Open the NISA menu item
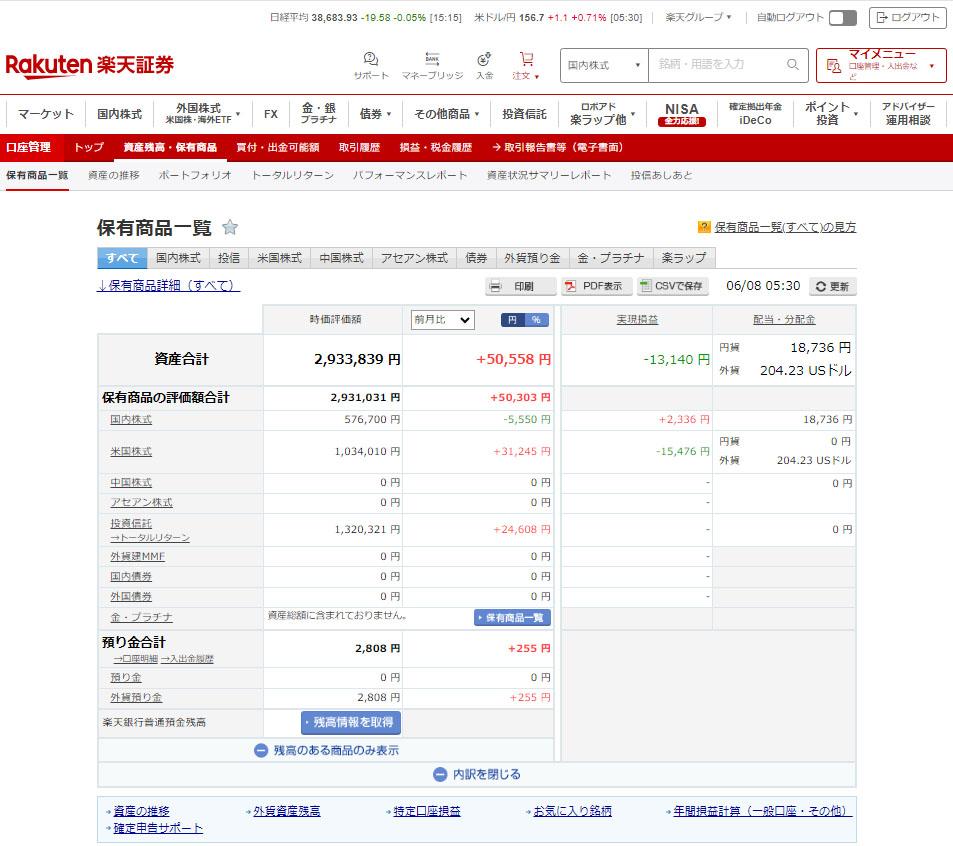953x846 pixels. pos(681,113)
